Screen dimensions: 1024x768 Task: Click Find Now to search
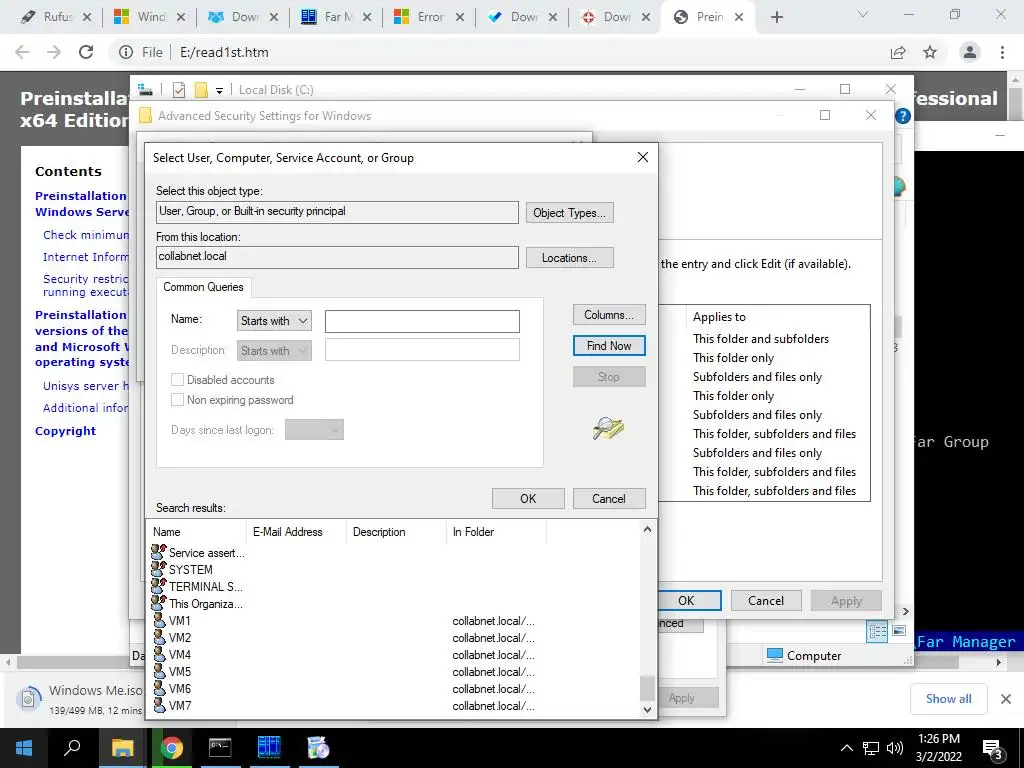coord(609,345)
